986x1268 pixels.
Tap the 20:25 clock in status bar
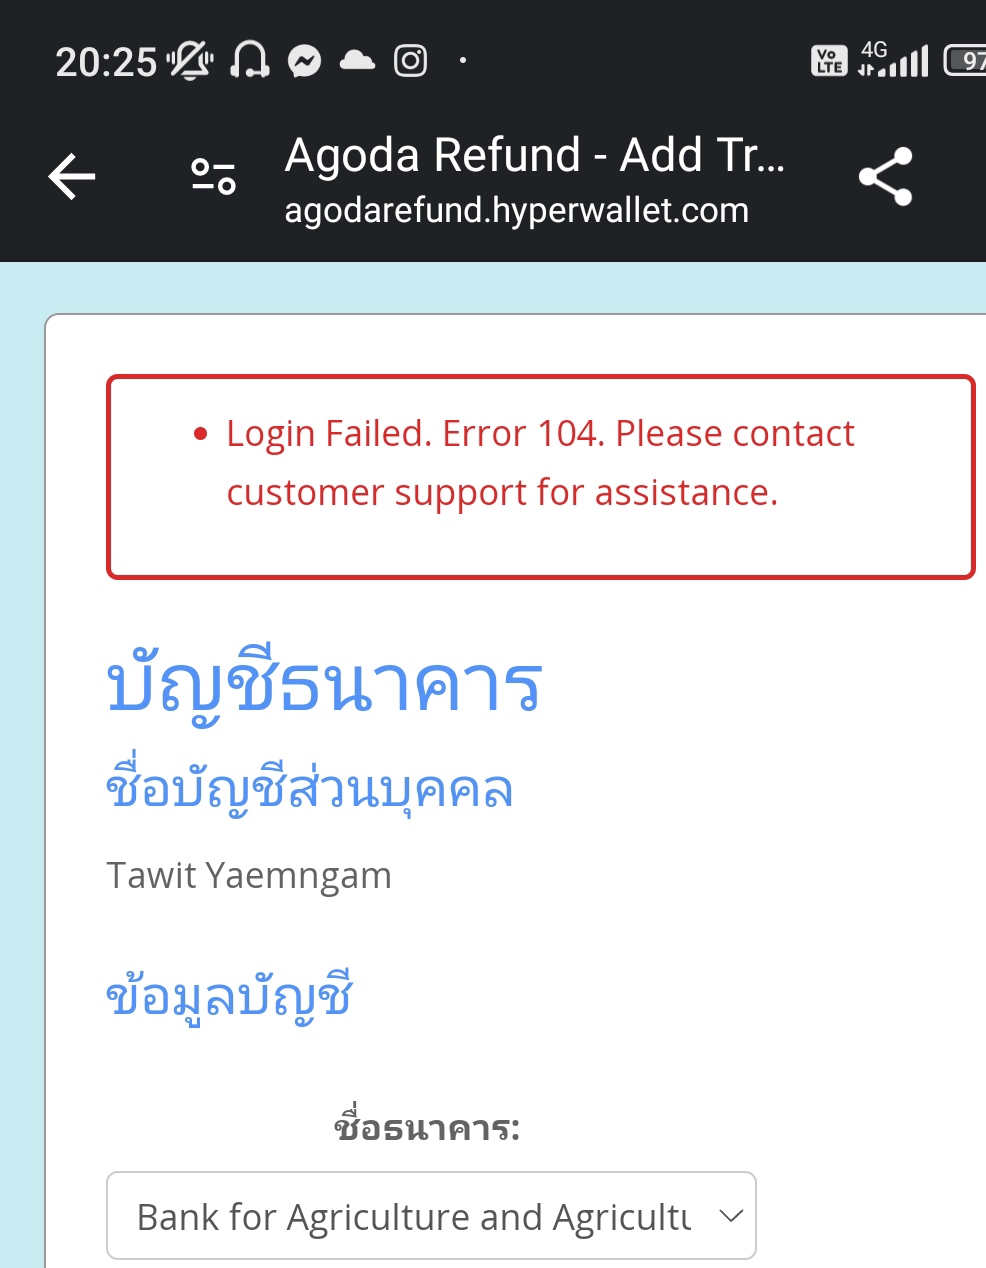[106, 62]
